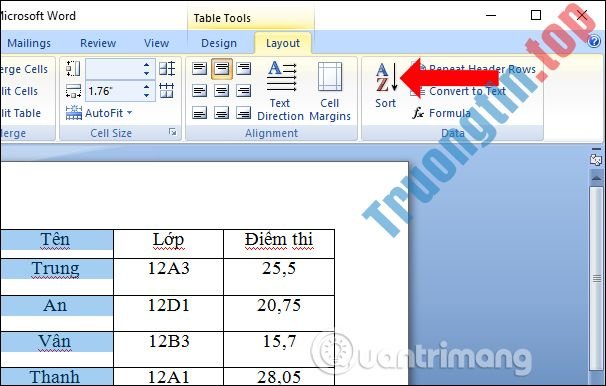Click the ruler toggle icon above the vertical scrollbar
606x386 pixels.
(596, 159)
